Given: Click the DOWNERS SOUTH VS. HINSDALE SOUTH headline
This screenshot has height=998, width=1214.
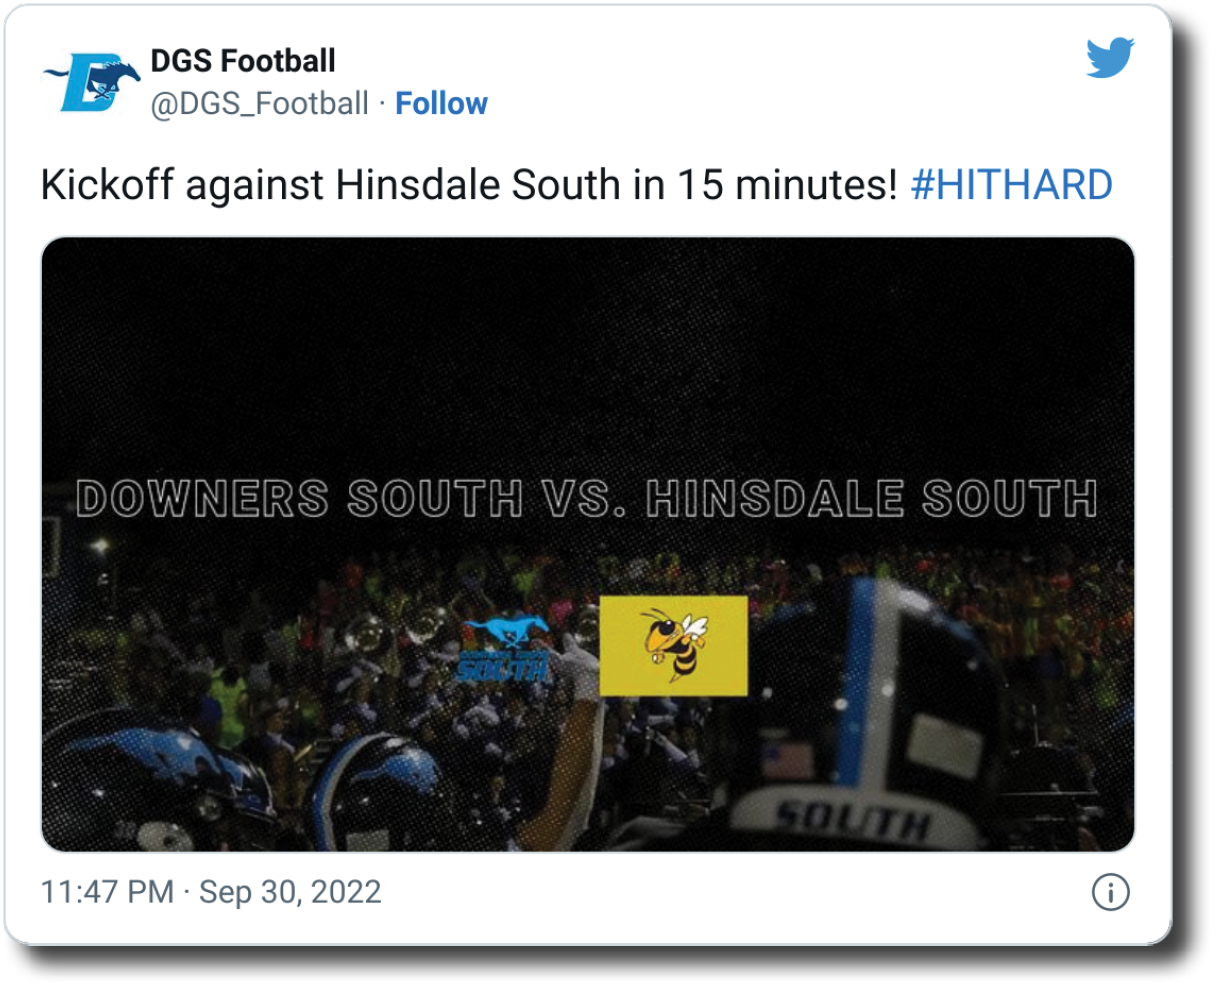Looking at the screenshot, I should coord(587,498).
